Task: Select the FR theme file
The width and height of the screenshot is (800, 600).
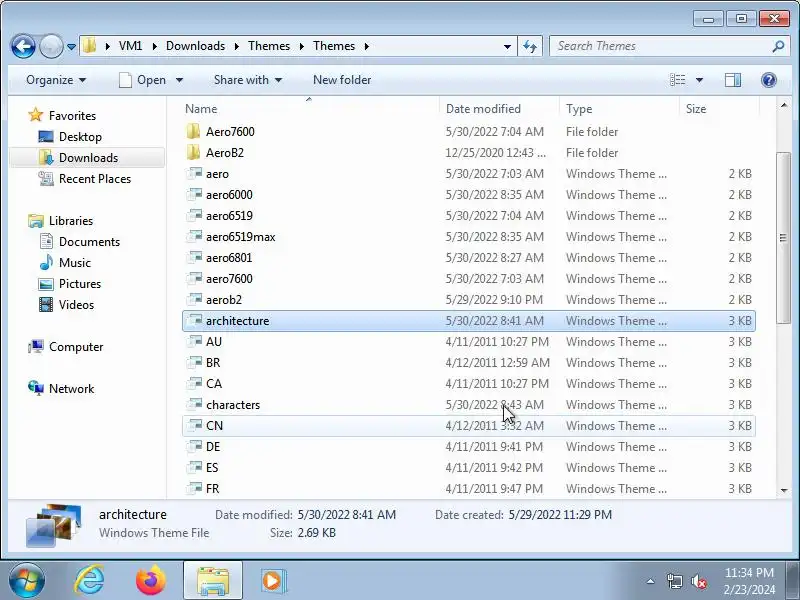Action: (x=212, y=488)
